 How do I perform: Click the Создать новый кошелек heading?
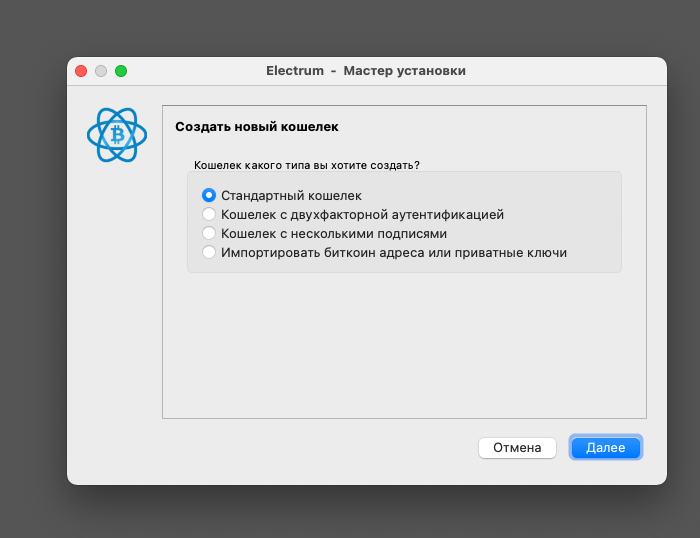(x=257, y=127)
